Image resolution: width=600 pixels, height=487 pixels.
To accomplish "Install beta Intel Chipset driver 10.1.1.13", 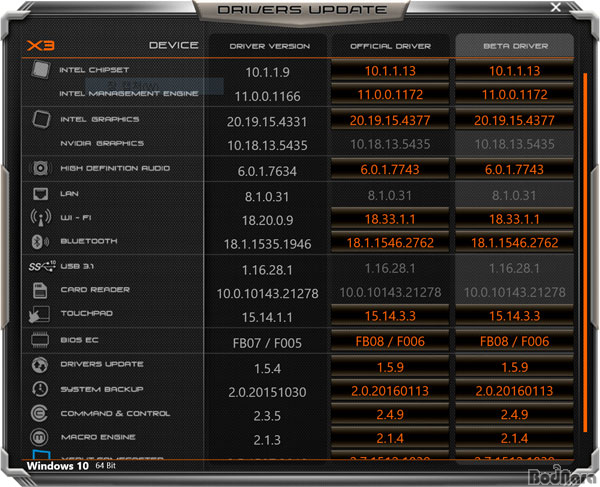I will [x=514, y=70].
